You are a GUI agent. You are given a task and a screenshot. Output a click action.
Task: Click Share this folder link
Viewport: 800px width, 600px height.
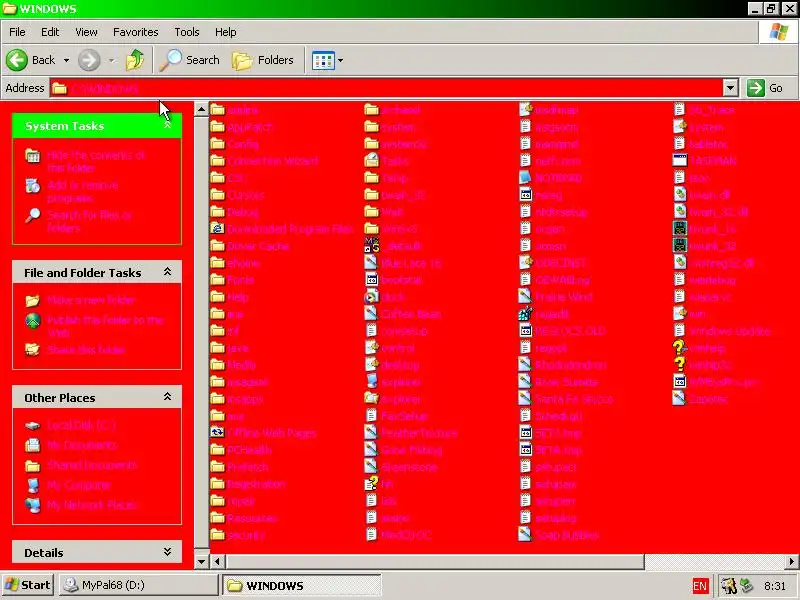(86, 350)
